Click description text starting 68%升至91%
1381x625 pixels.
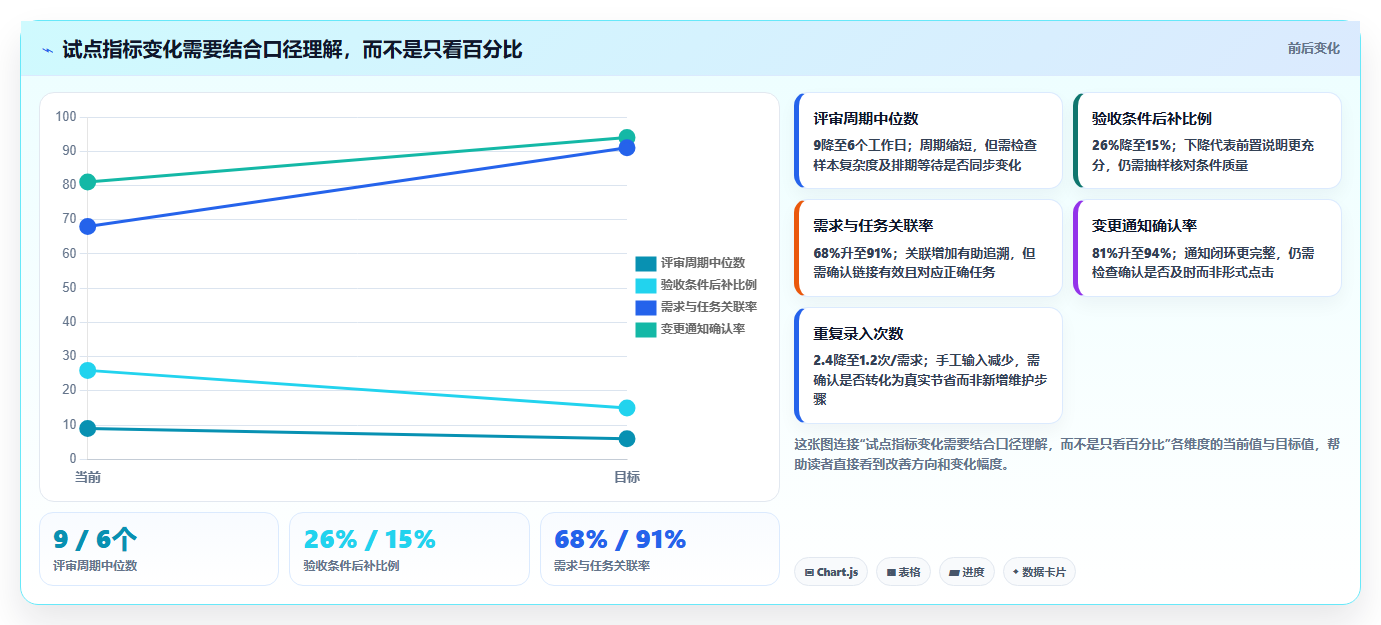(924, 263)
